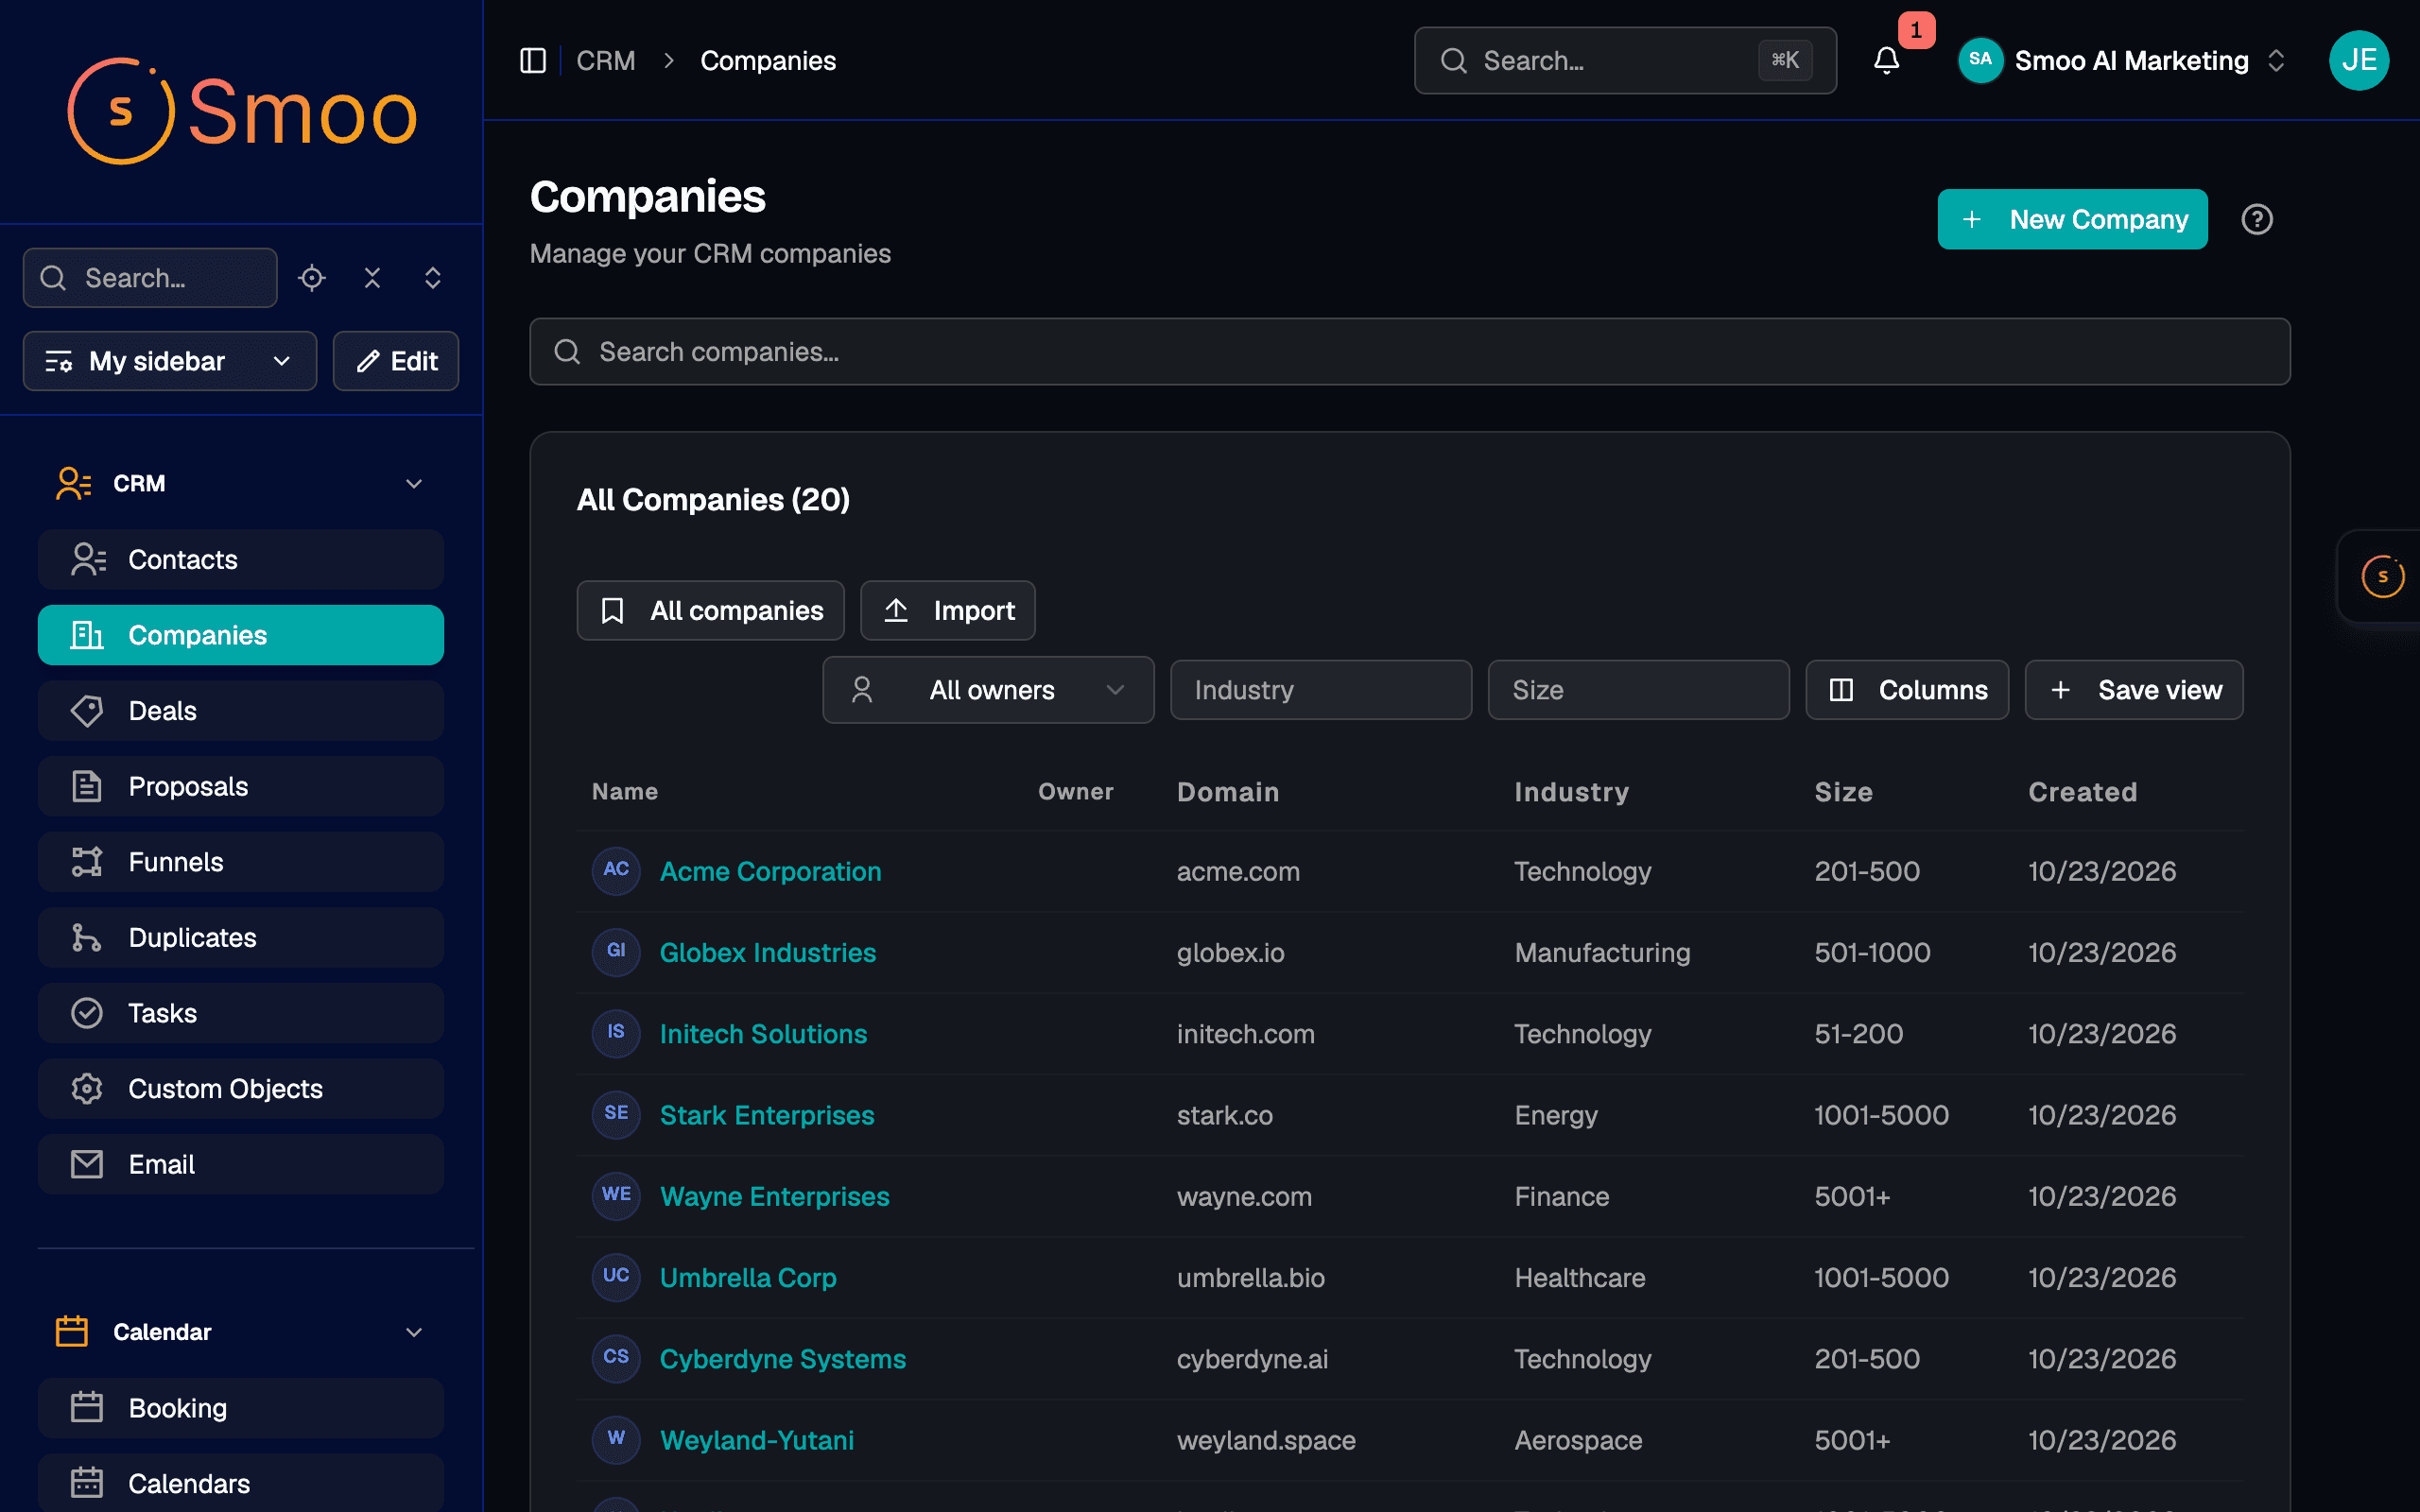Image resolution: width=2420 pixels, height=1512 pixels.
Task: Expand all sidebar sections icon
Action: click(x=433, y=278)
